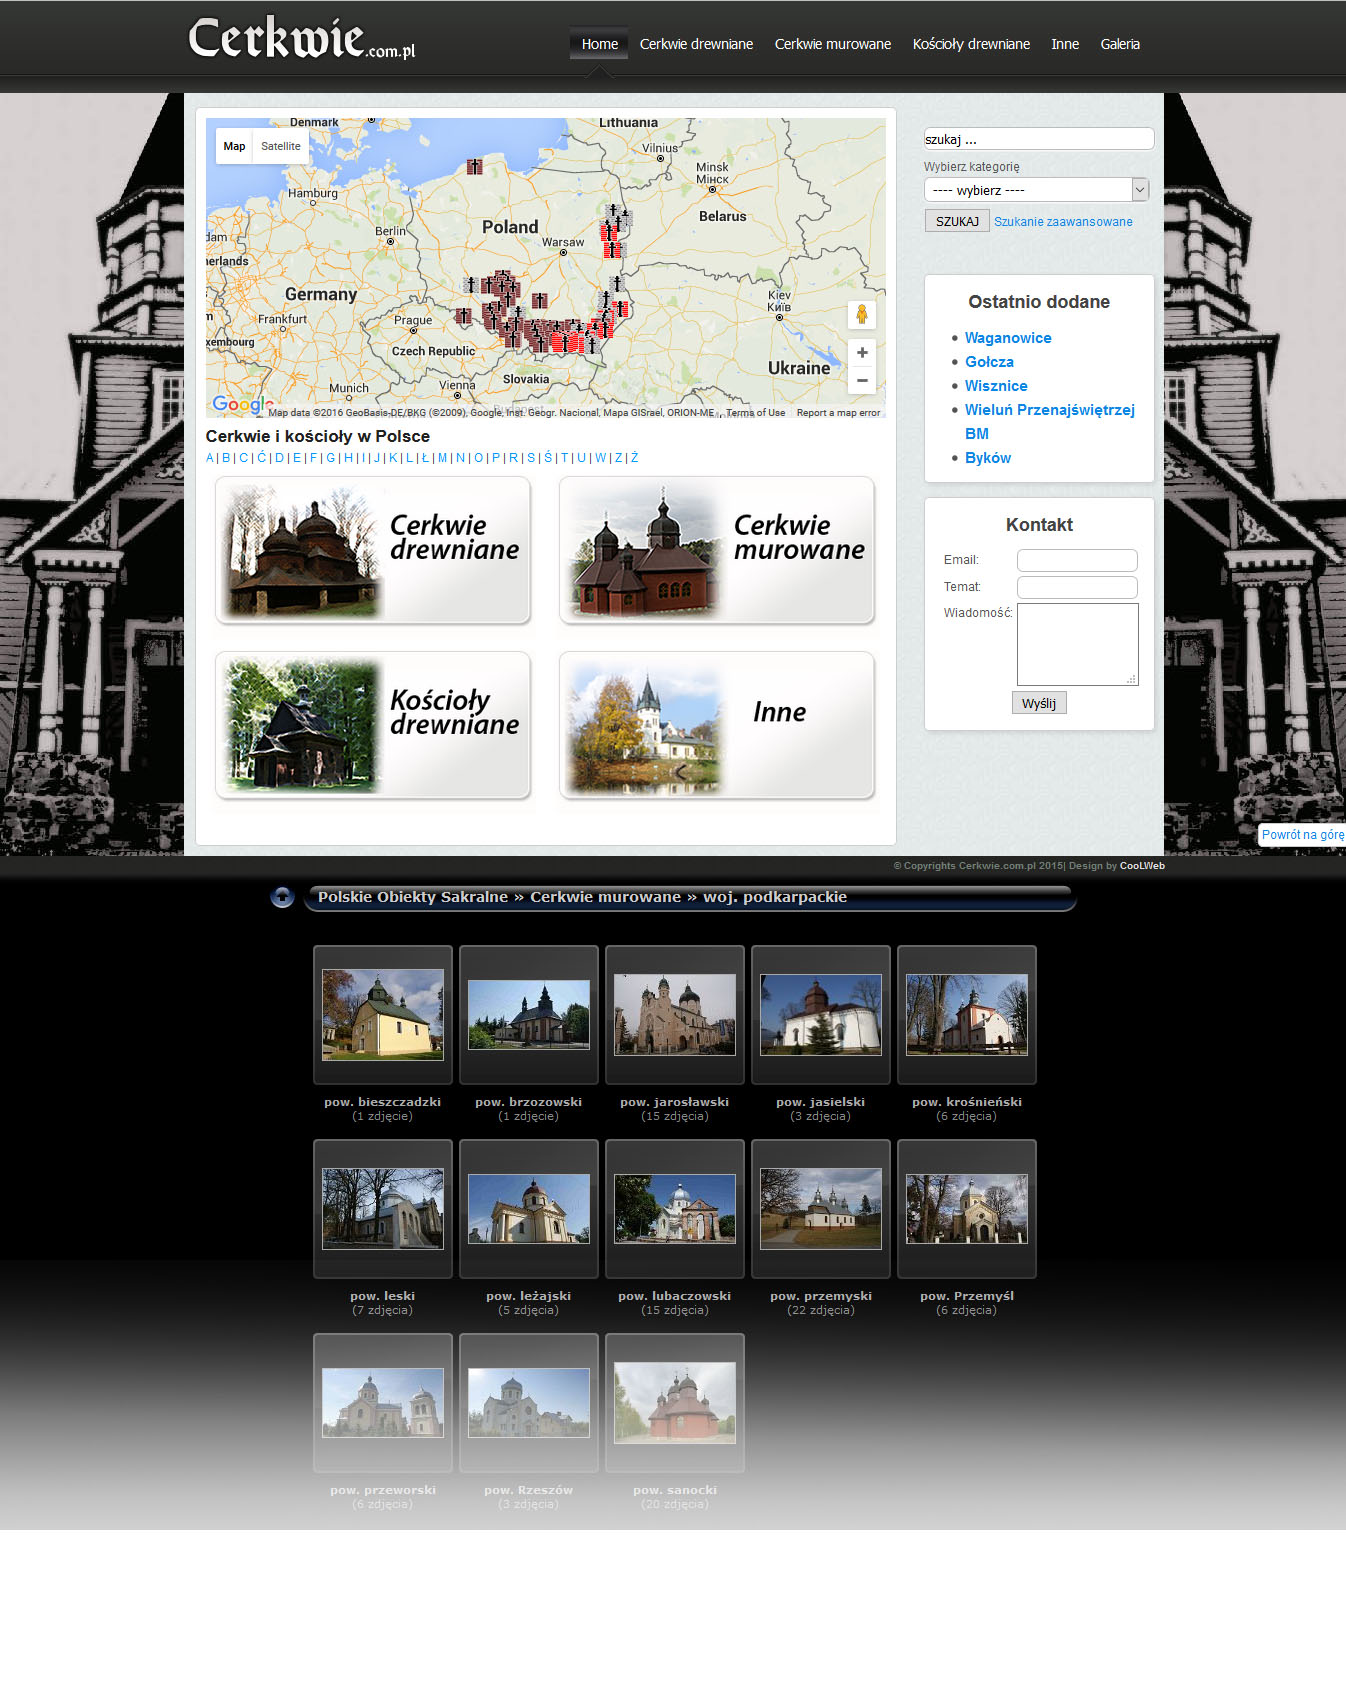Click Report a map error link
The image size is (1346, 1708).
[x=838, y=412]
